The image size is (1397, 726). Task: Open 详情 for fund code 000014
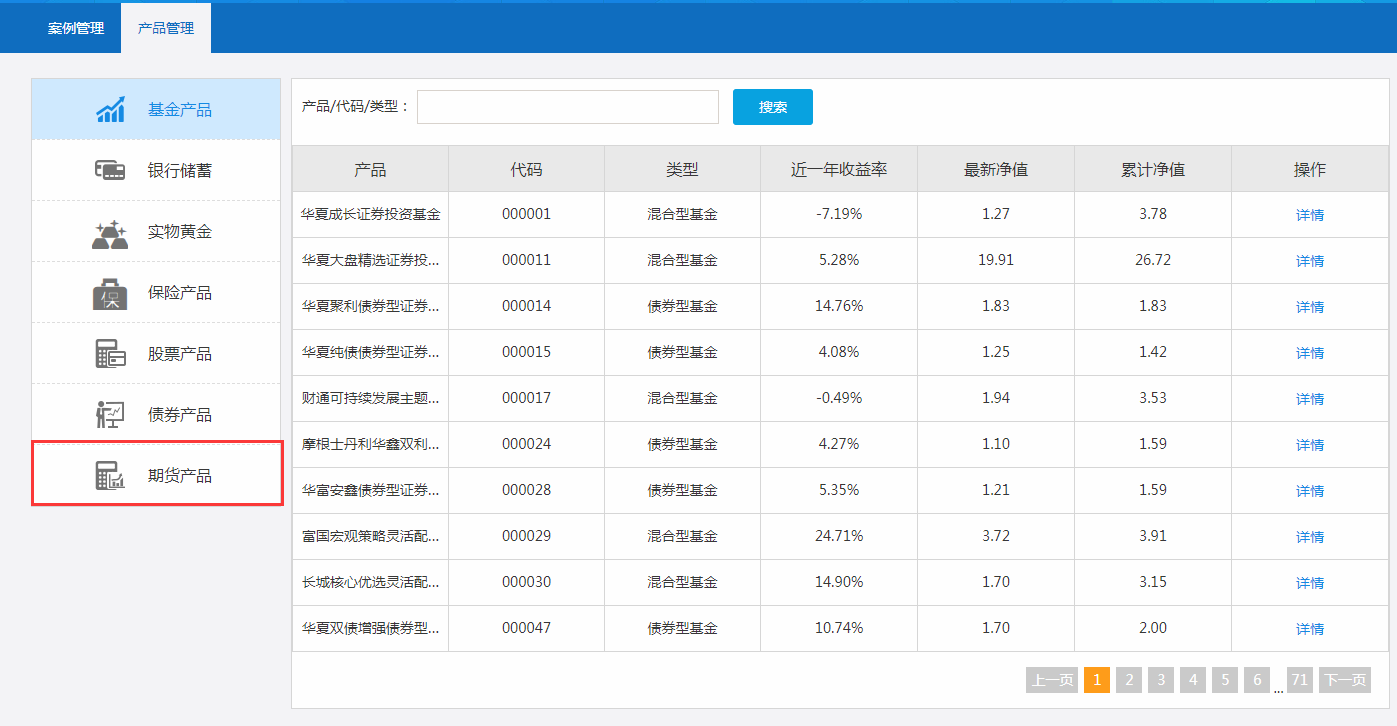click(1309, 307)
